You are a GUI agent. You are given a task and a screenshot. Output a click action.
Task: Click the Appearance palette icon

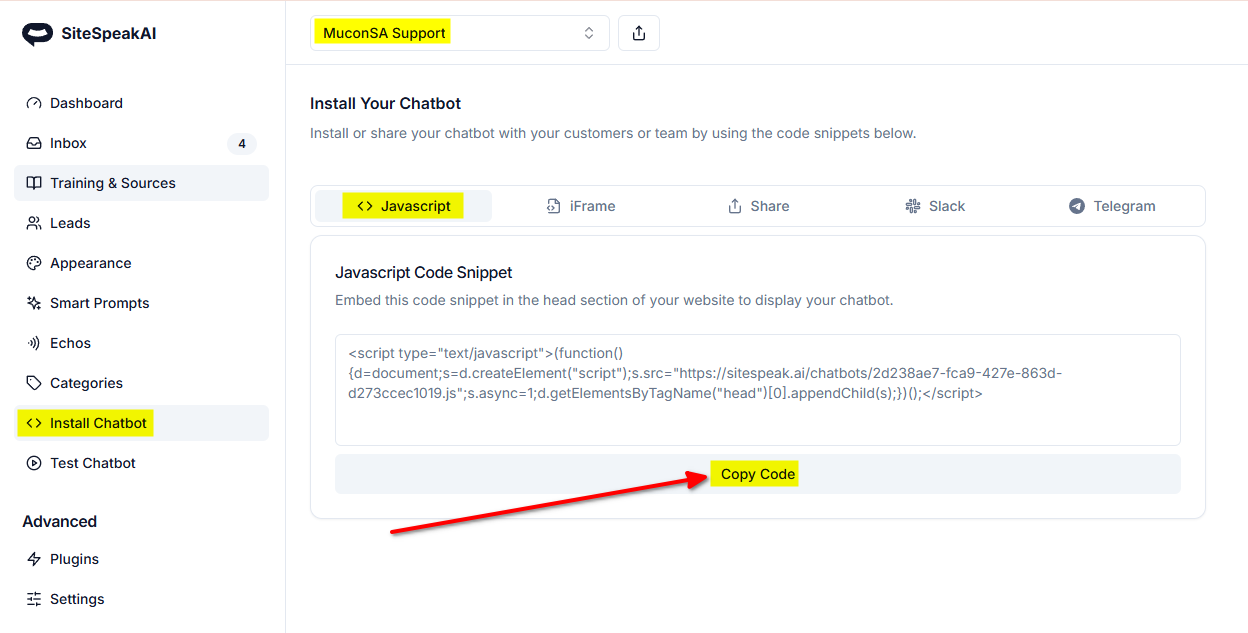coord(34,263)
